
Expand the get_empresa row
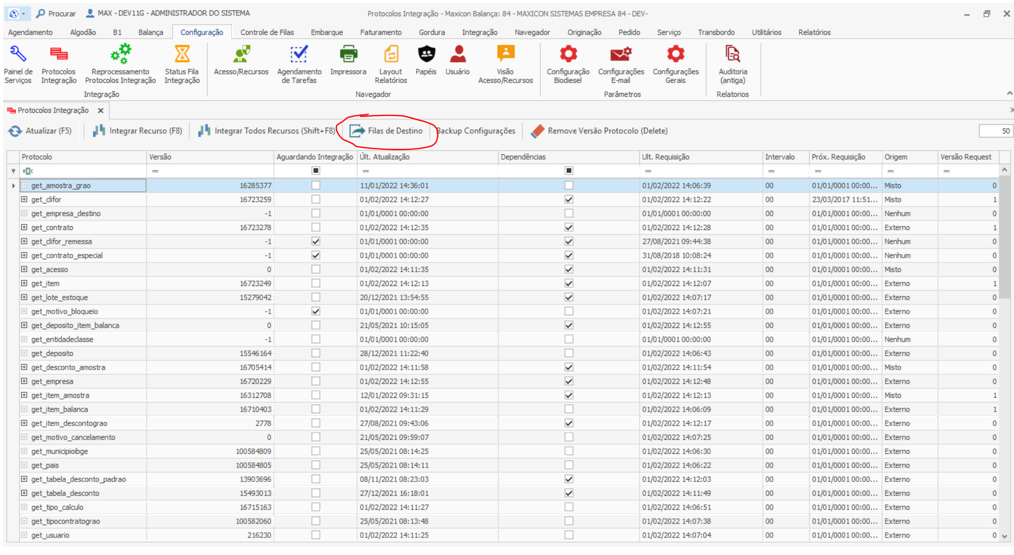24,381
